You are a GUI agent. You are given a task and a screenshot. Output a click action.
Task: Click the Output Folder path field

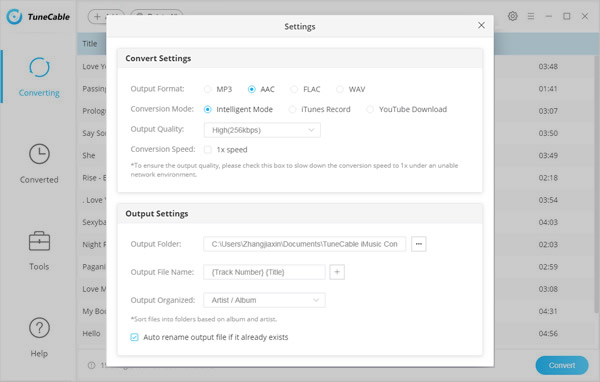point(305,244)
